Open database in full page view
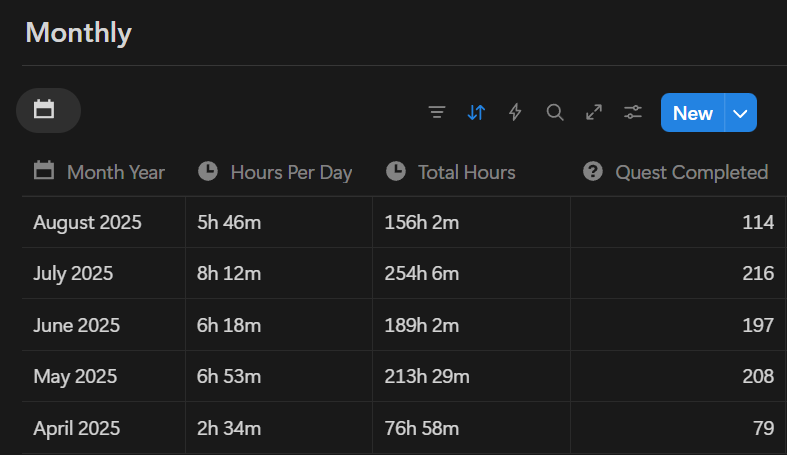This screenshot has width=787, height=455. [x=594, y=113]
